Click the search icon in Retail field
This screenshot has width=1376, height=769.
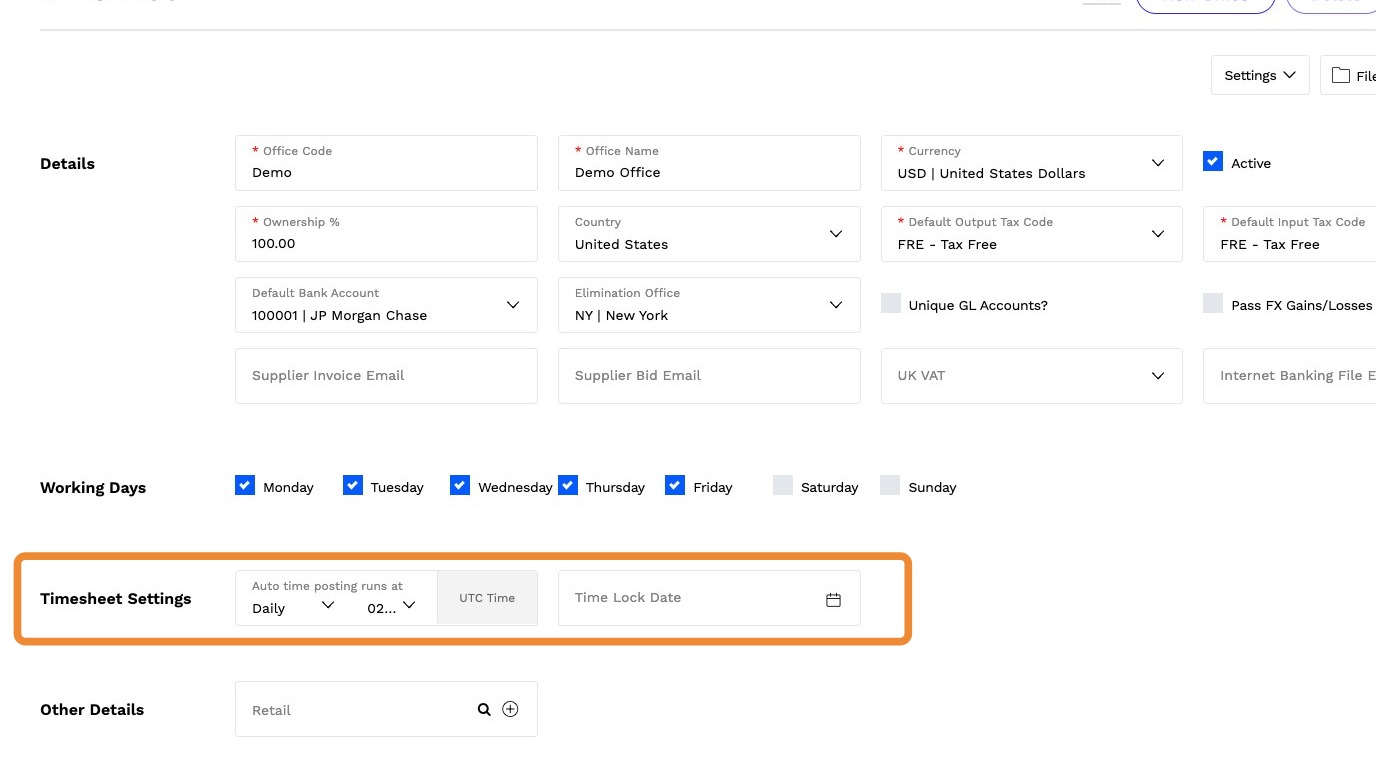pos(484,709)
